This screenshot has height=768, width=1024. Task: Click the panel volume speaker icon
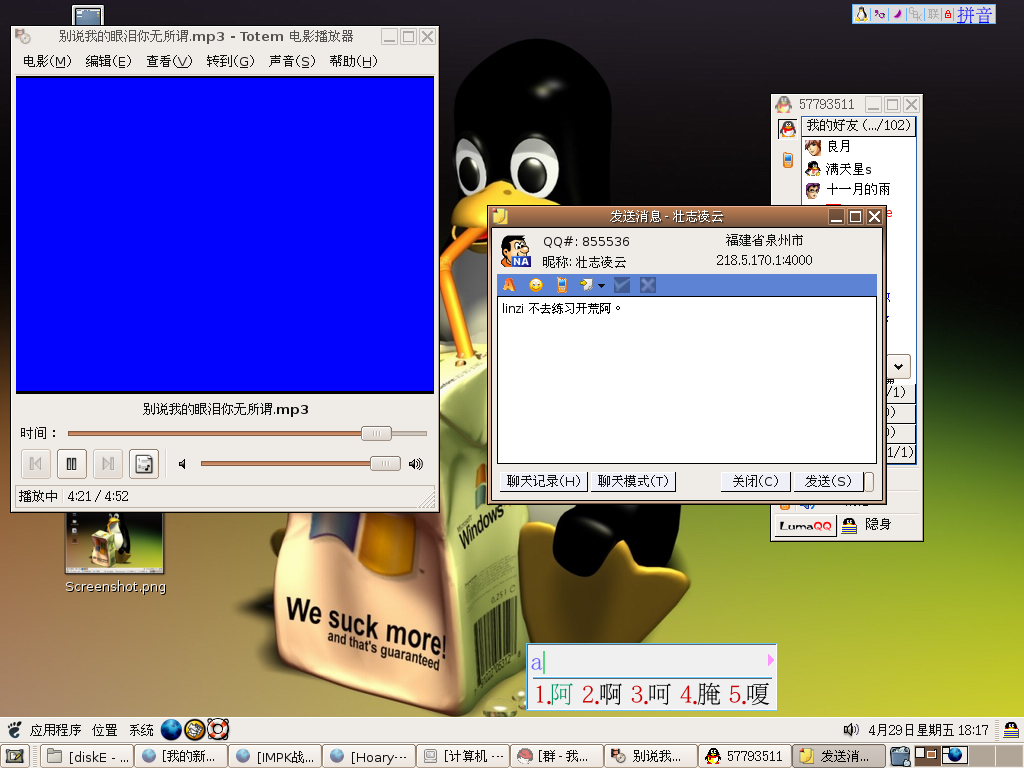[850, 729]
